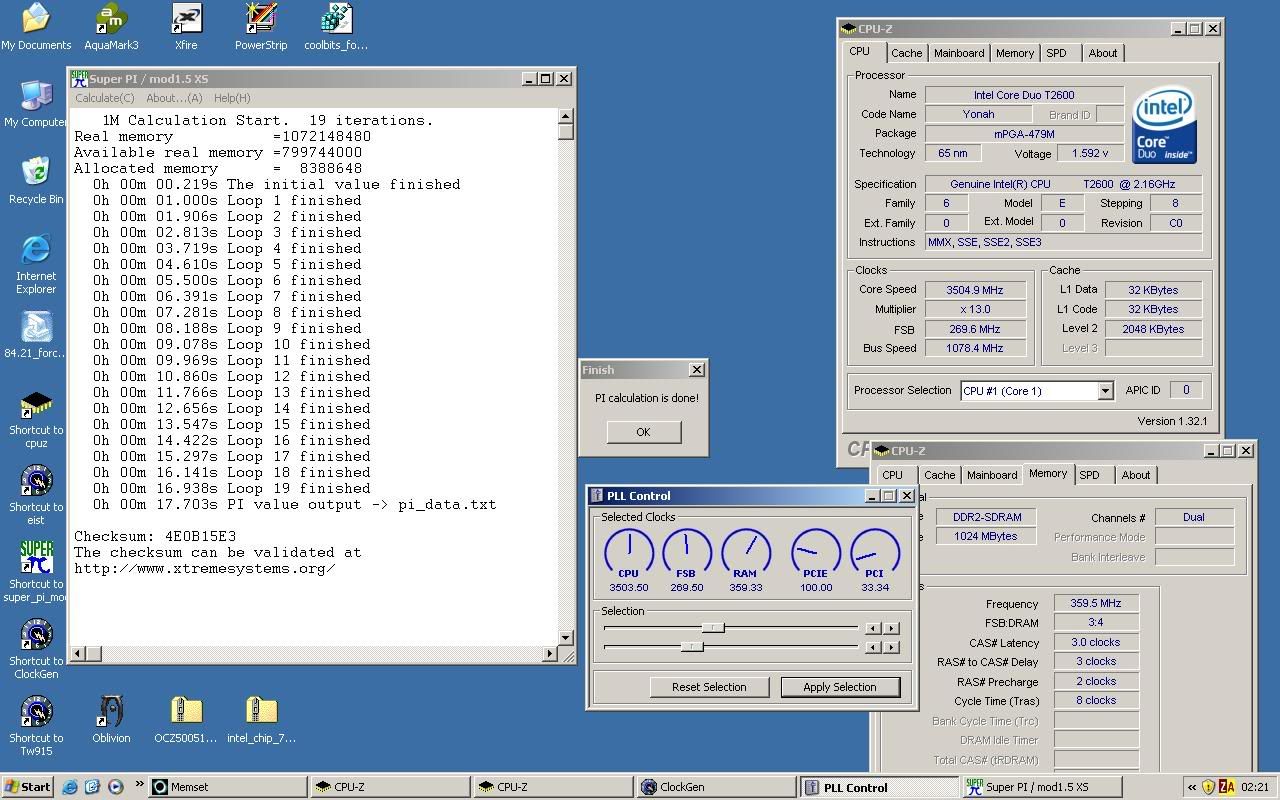1280x800 pixels.
Task: Click the ZoneAlarm ZA tray icon
Action: click(x=1227, y=787)
